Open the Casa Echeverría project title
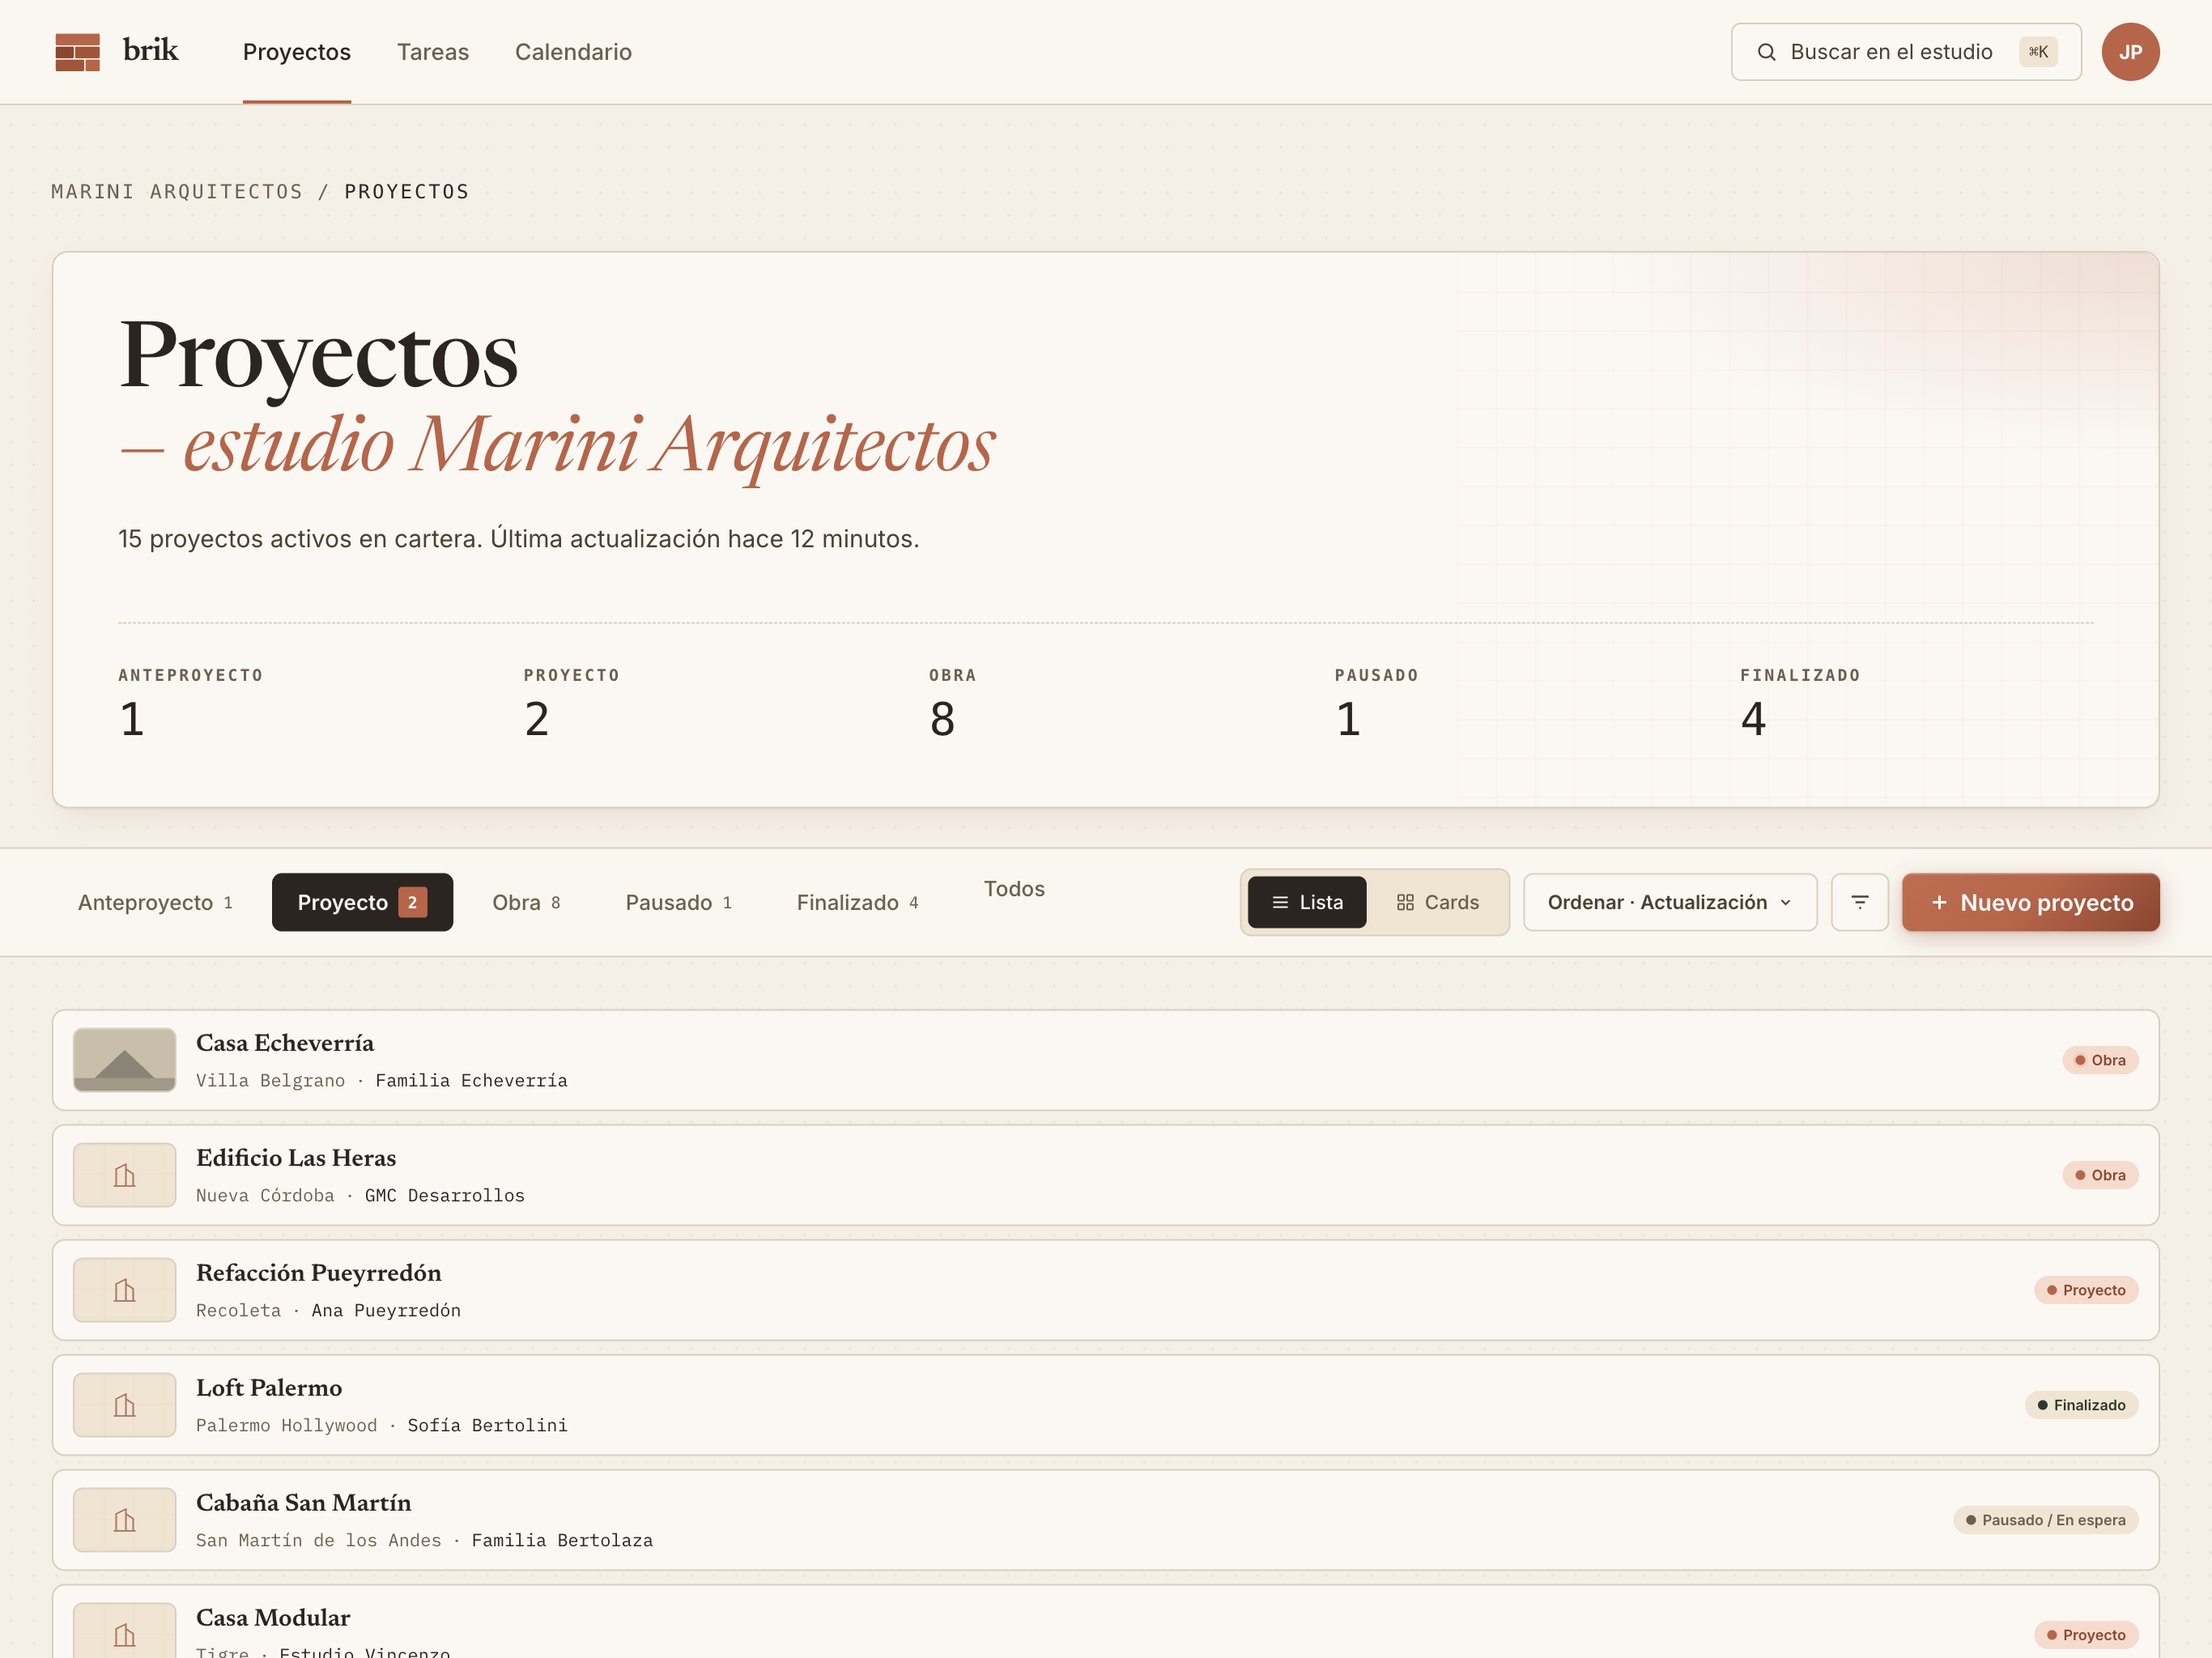 285,1043
